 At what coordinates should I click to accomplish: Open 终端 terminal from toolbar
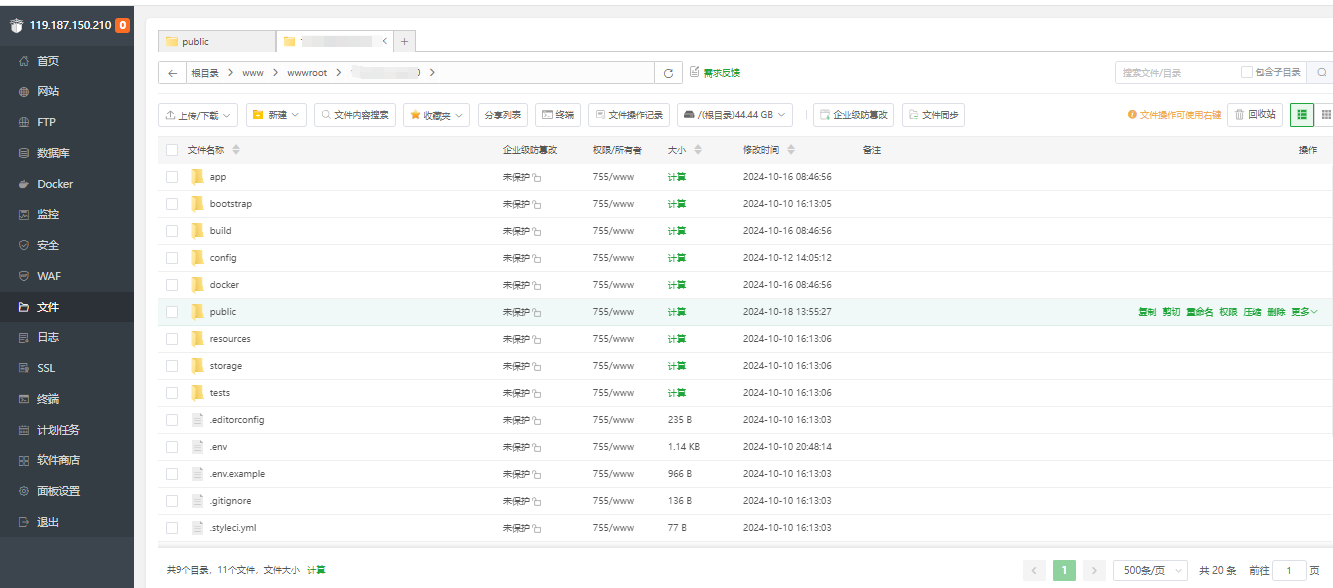click(x=558, y=115)
